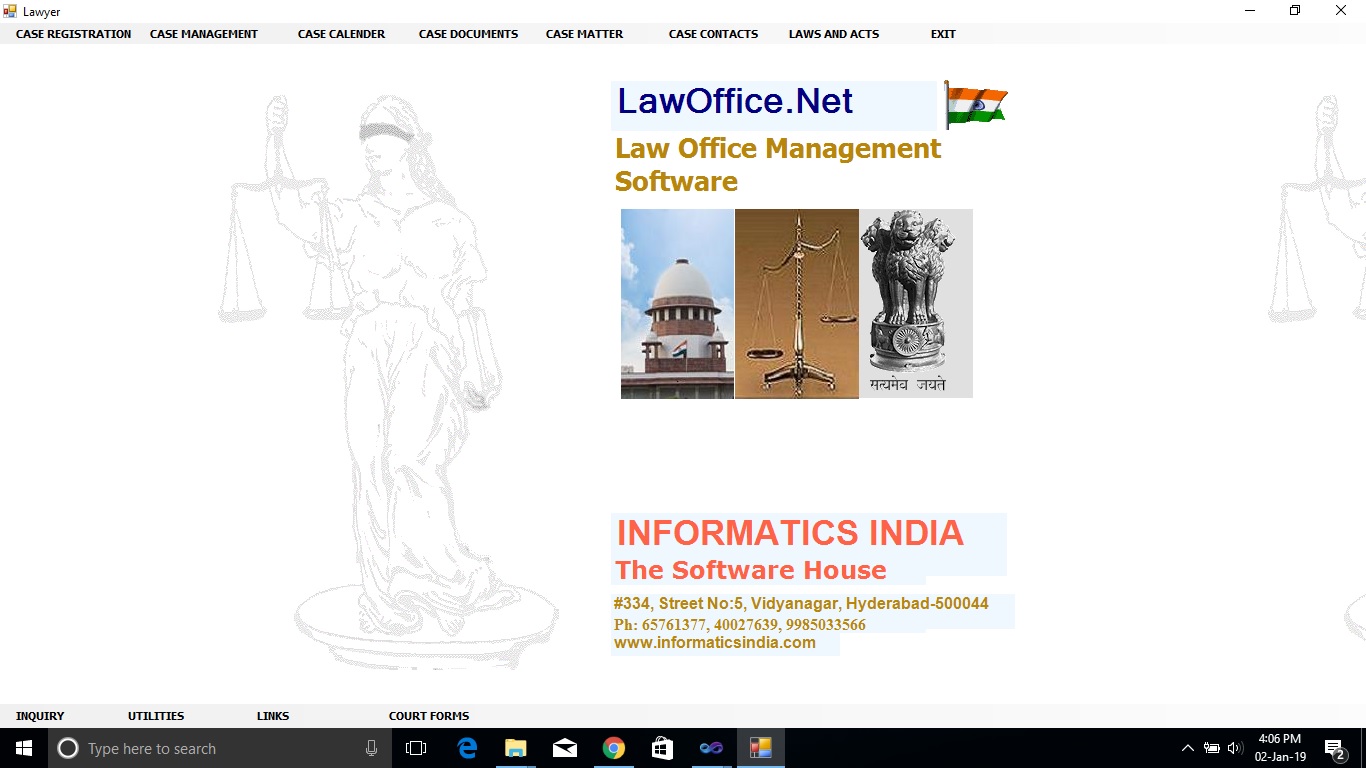1366x768 pixels.
Task: Click the Ashoka lion emblem image
Action: [x=916, y=304]
